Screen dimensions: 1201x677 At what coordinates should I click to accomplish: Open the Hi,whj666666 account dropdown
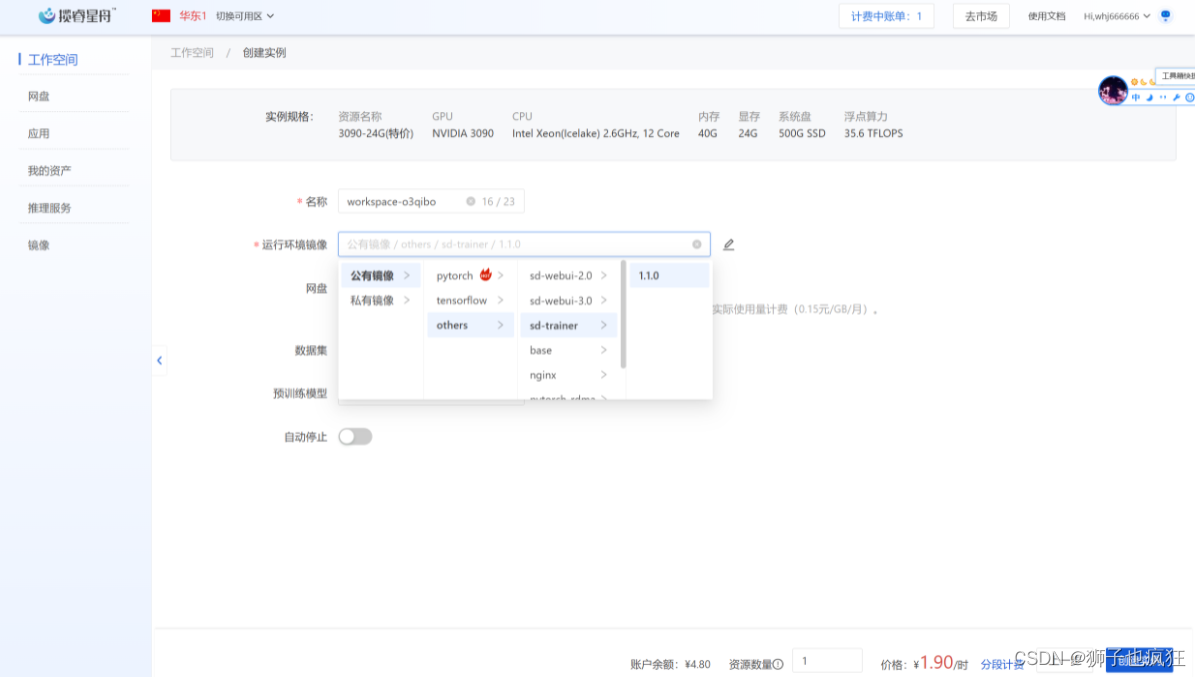click(x=1112, y=16)
